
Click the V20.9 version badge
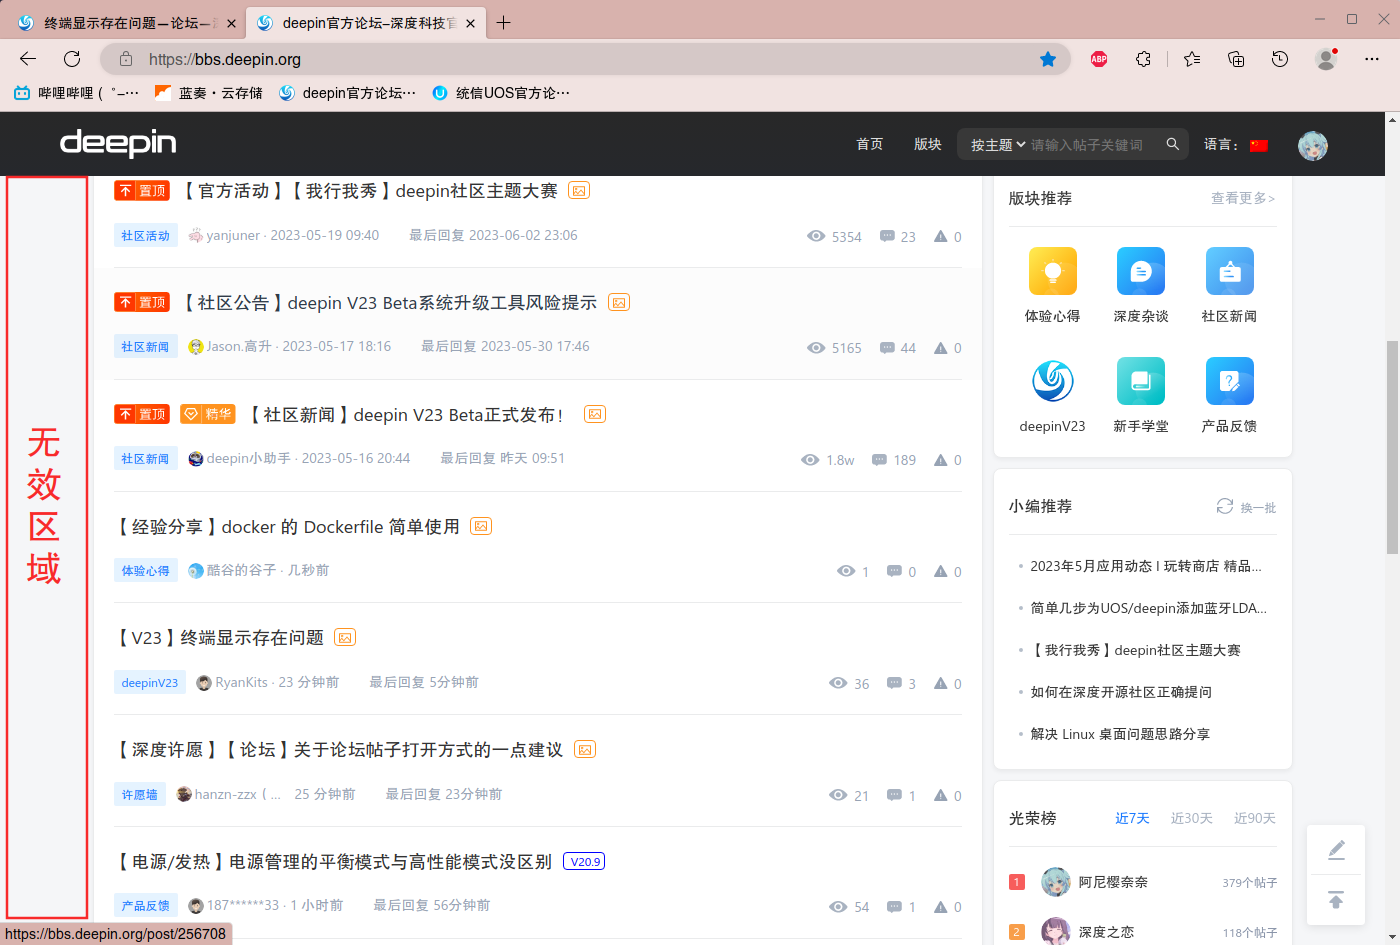point(585,861)
